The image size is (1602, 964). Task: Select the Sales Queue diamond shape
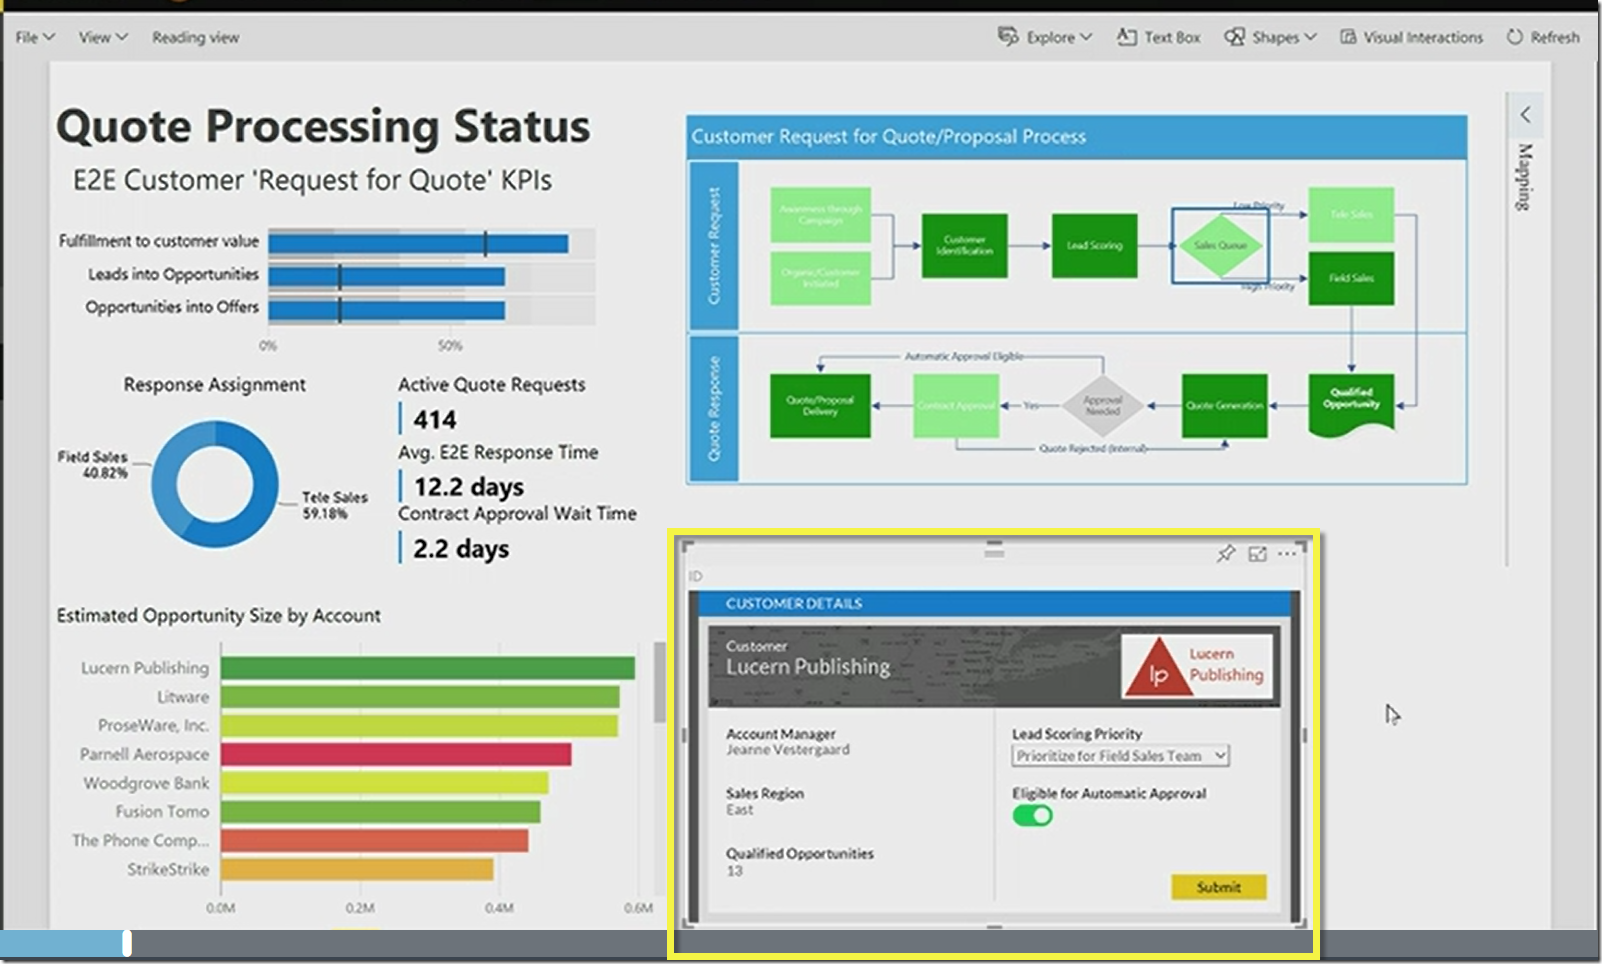tap(1220, 245)
